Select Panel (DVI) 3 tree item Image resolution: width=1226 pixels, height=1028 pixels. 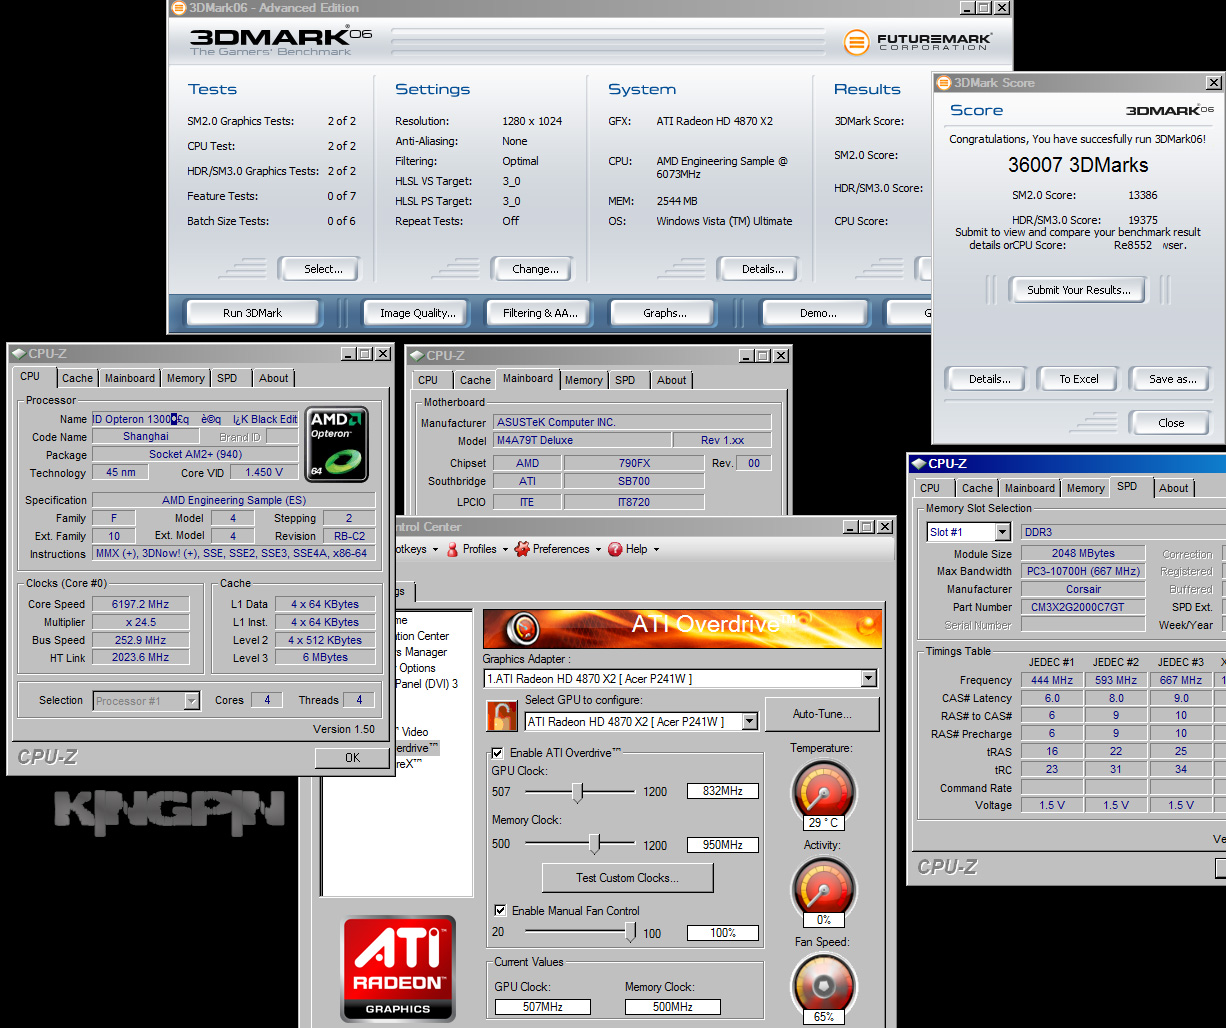tap(427, 684)
